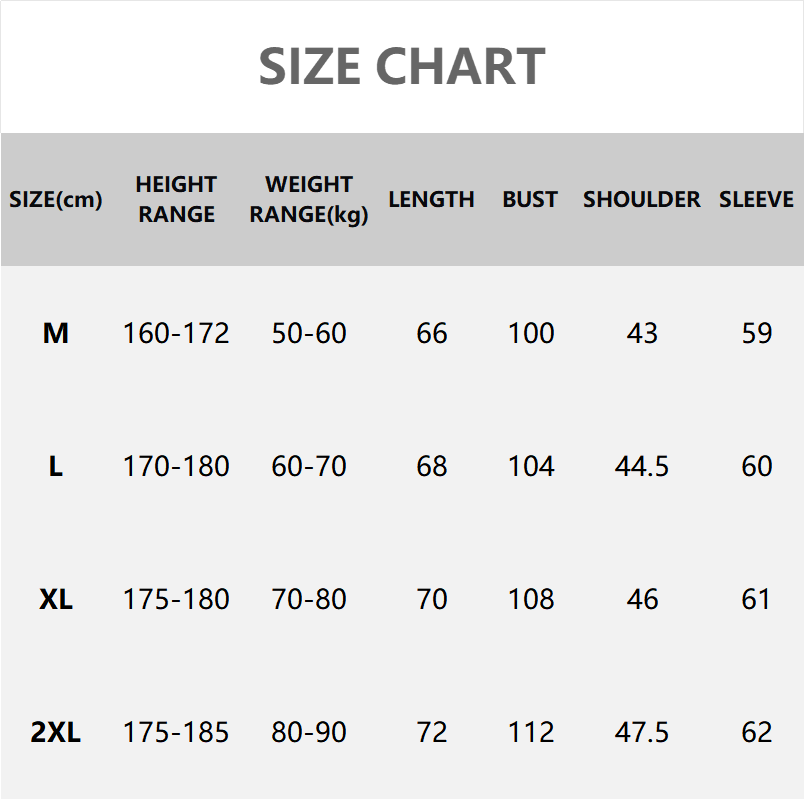The image size is (804, 799).
Task: Click the SLEEVE column header
Action: point(756,200)
